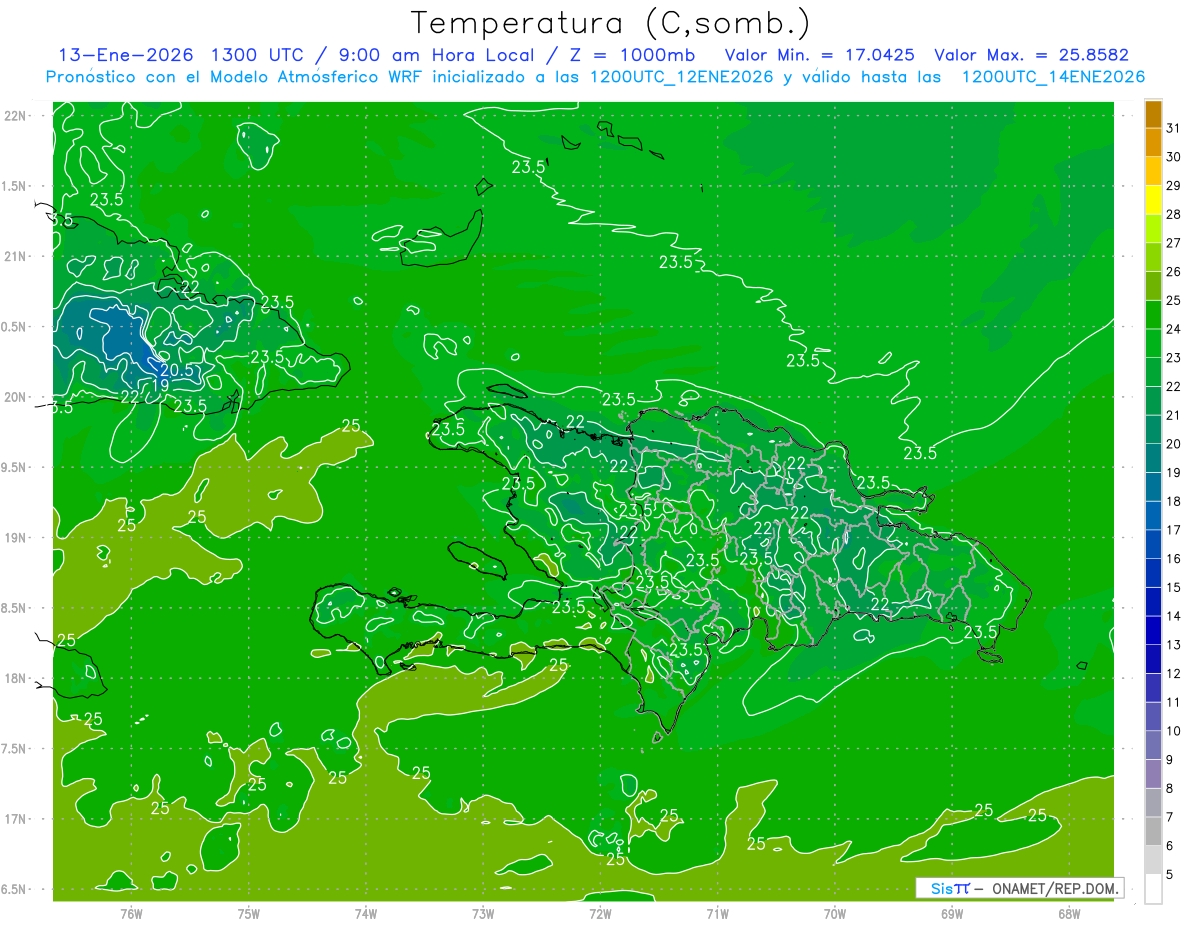Click the legend color band between 17 and 18
This screenshot has height=927, width=1200.
point(1153,515)
